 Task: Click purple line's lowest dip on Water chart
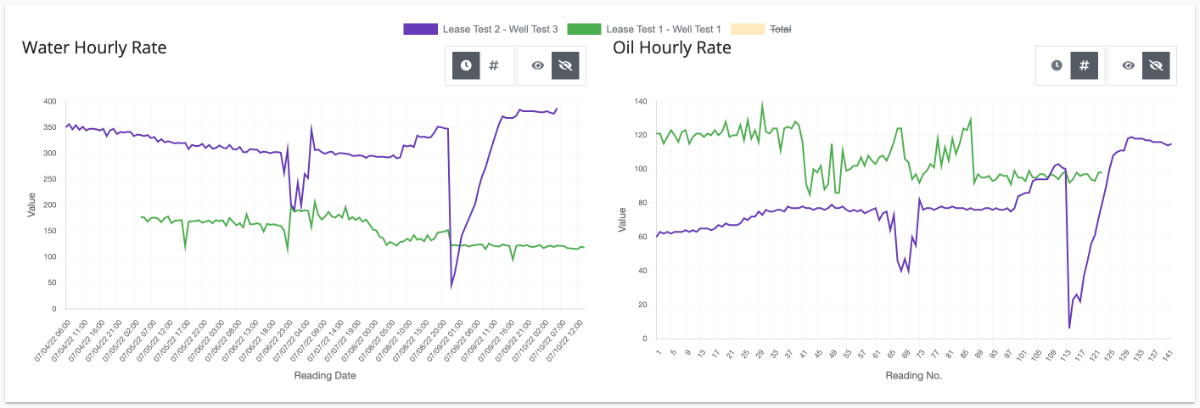[x=451, y=287]
